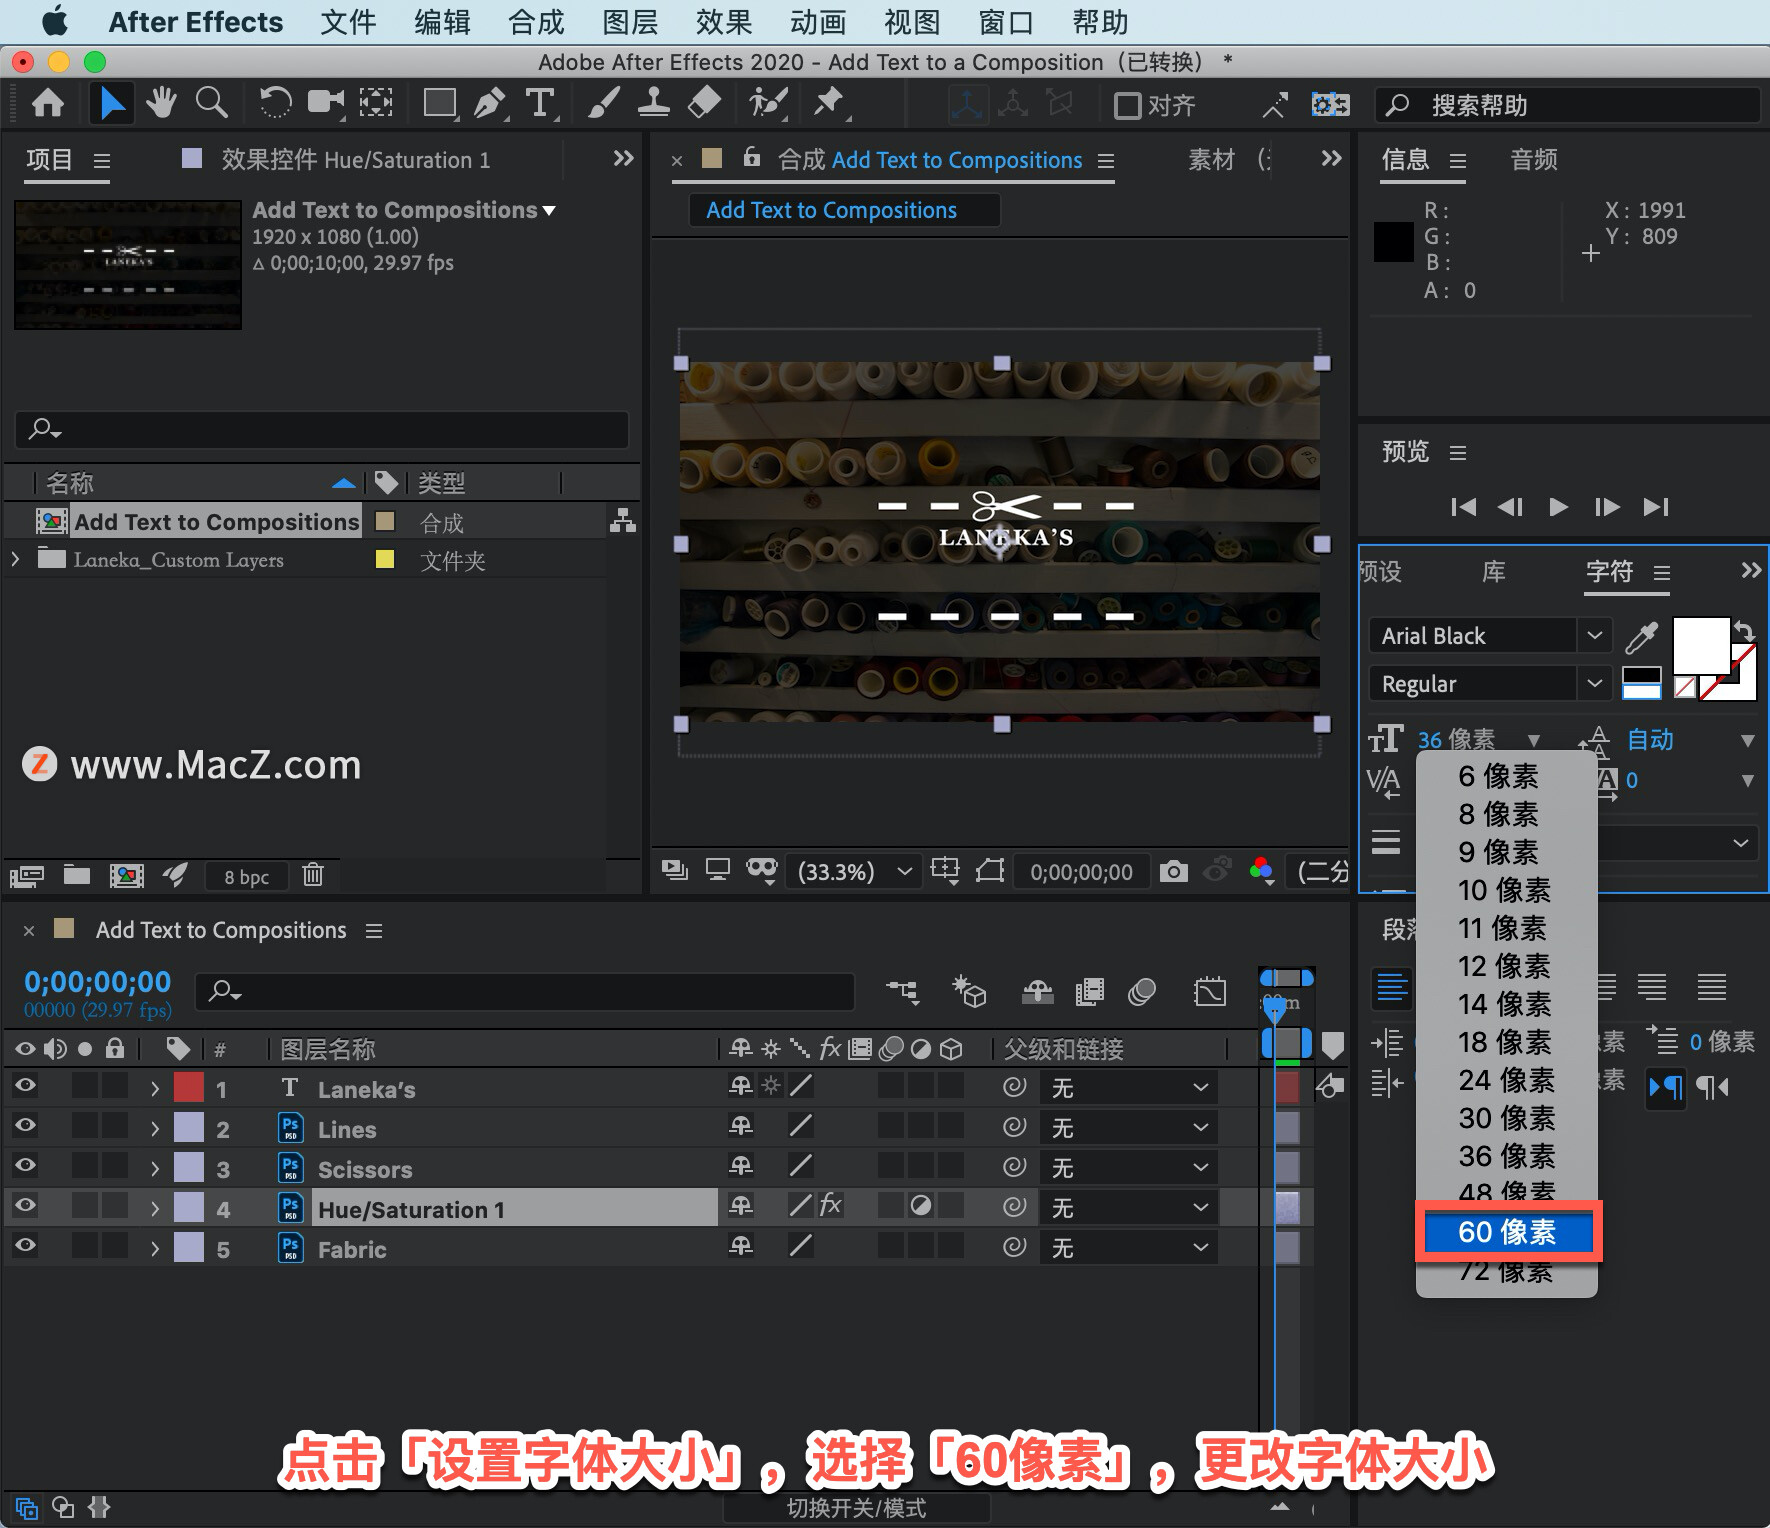Play the preview
This screenshot has height=1528, width=1770.
tap(1558, 507)
